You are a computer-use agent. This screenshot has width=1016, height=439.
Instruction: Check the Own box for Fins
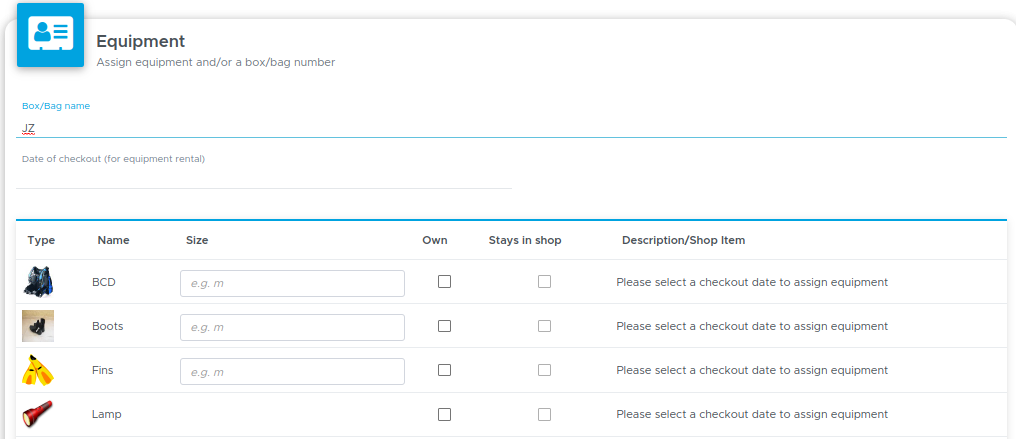point(444,370)
